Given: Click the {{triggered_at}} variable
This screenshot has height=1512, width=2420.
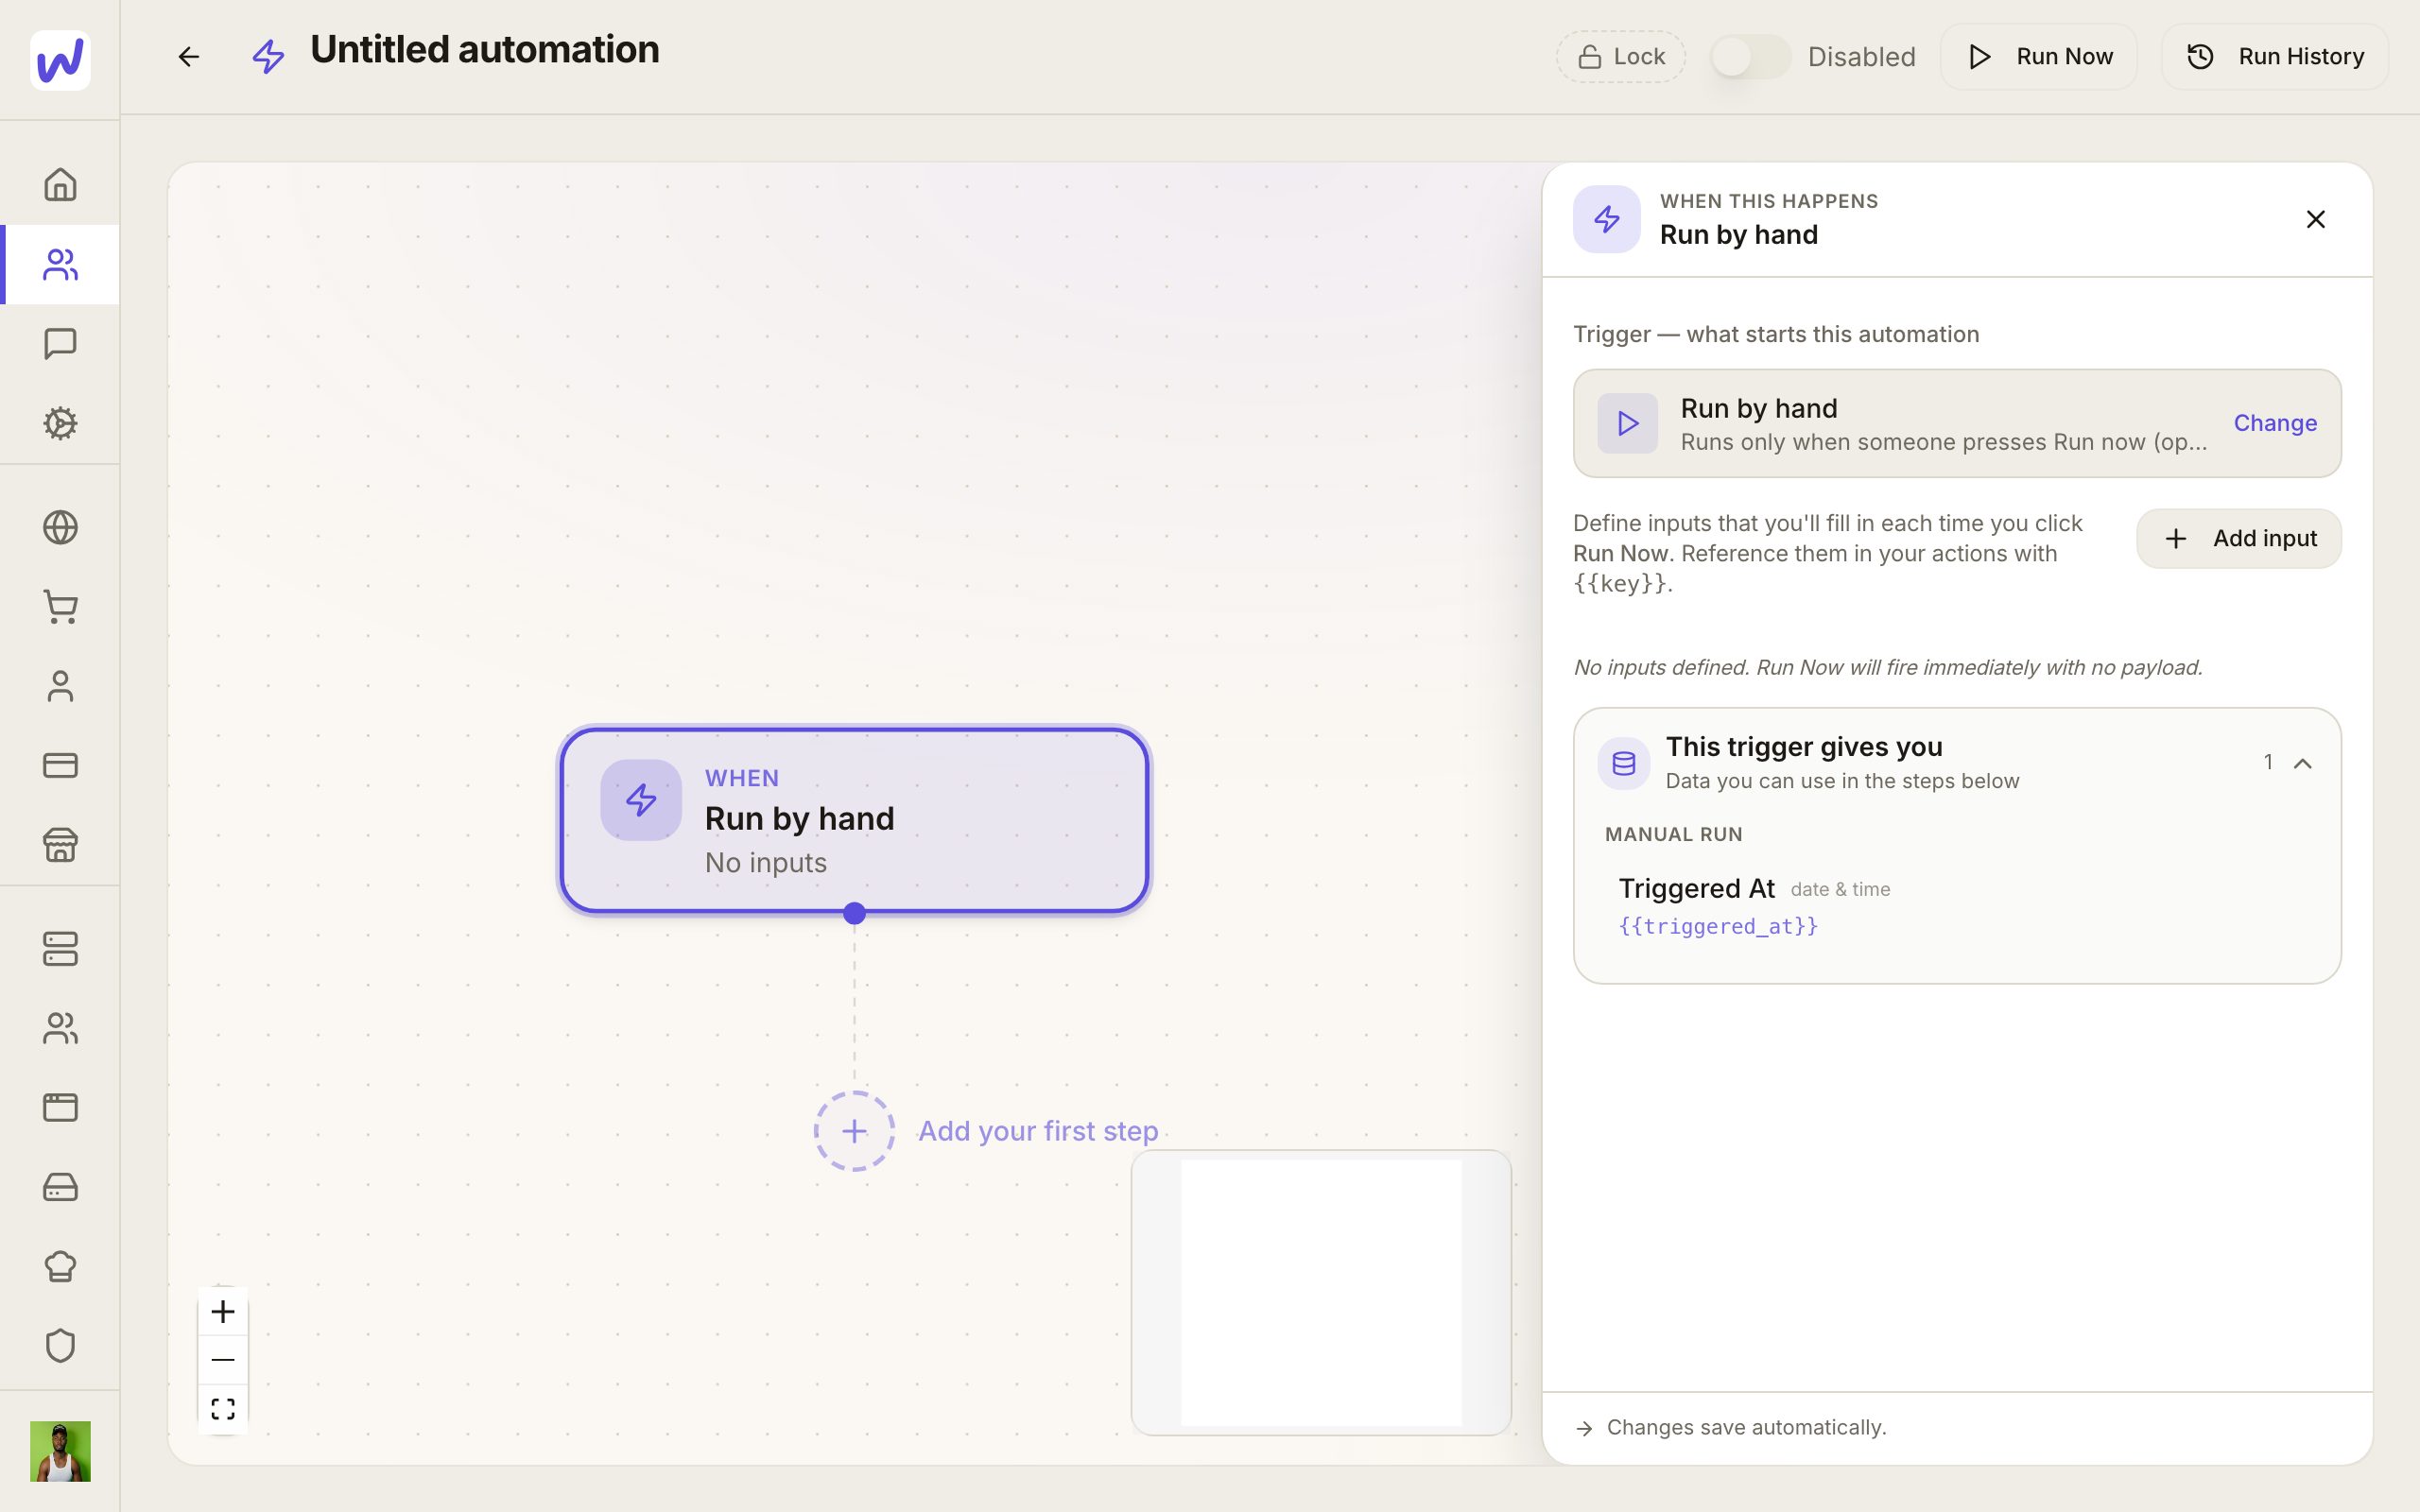Looking at the screenshot, I should 1718,926.
